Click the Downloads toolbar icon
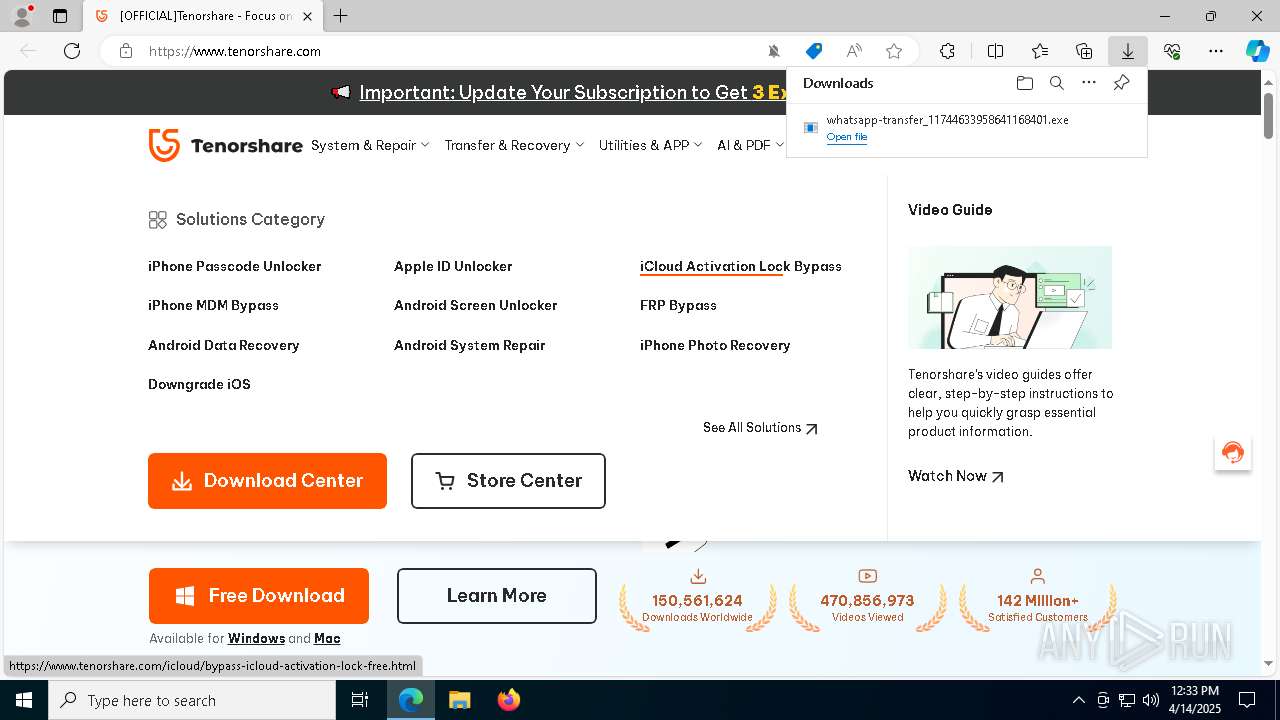Image resolution: width=1280 pixels, height=720 pixels. click(1128, 51)
